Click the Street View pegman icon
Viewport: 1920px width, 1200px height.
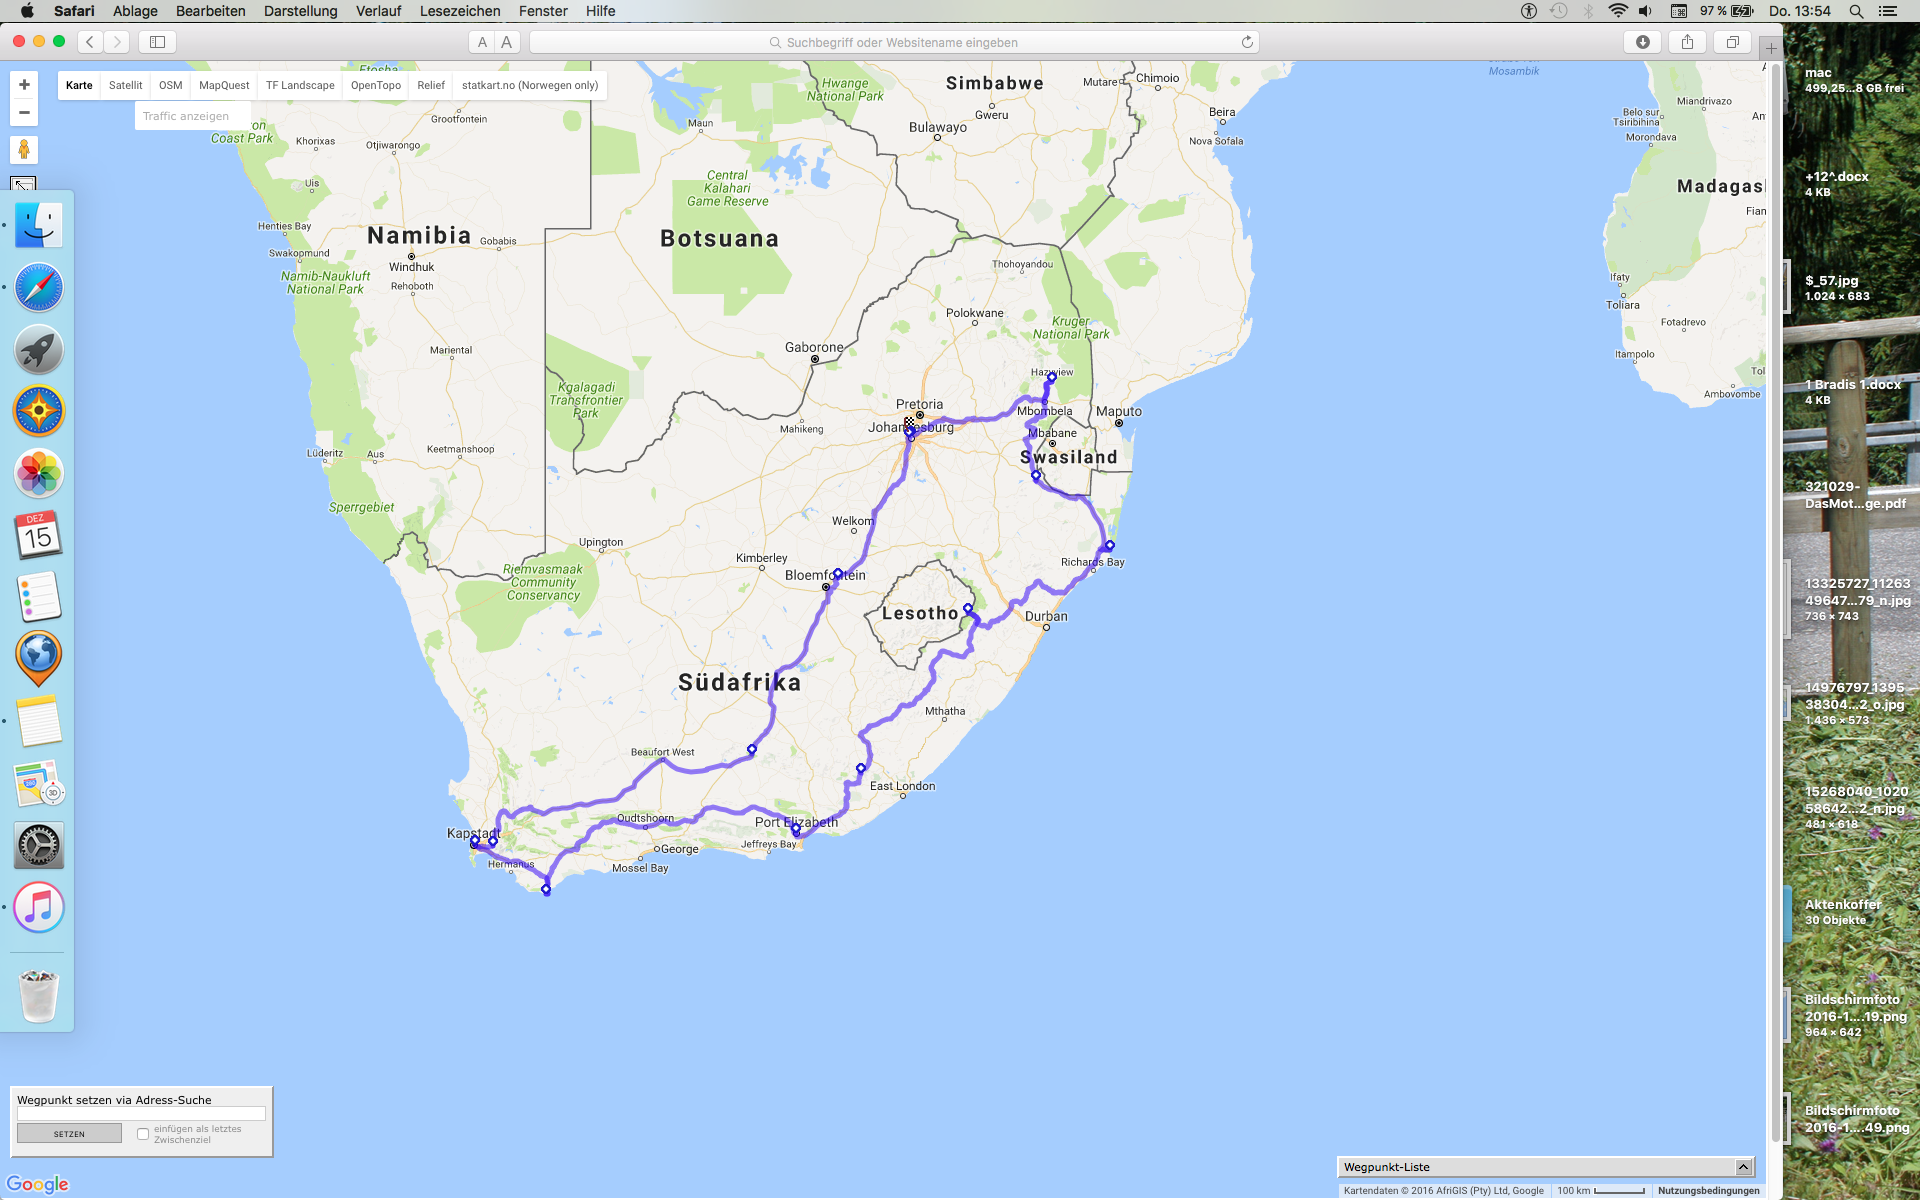pos(24,150)
